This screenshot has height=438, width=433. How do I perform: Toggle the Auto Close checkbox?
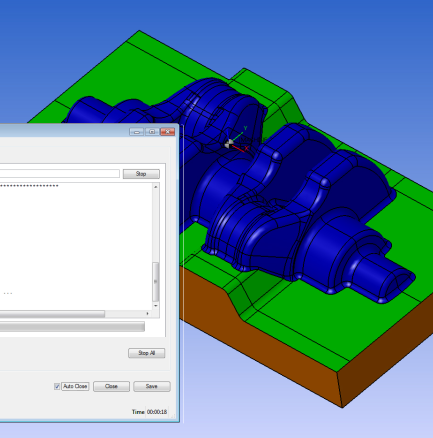[57, 386]
